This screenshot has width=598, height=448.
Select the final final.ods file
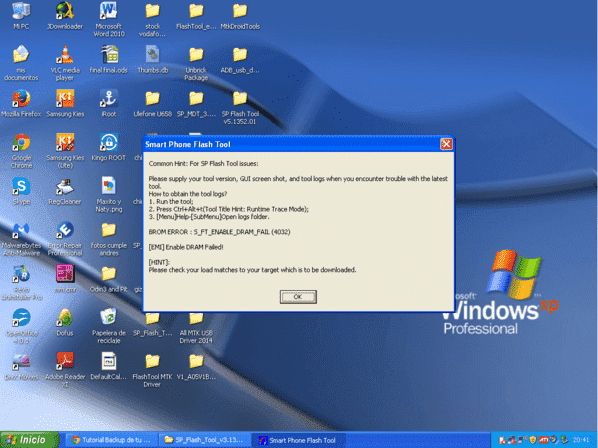pos(109,59)
